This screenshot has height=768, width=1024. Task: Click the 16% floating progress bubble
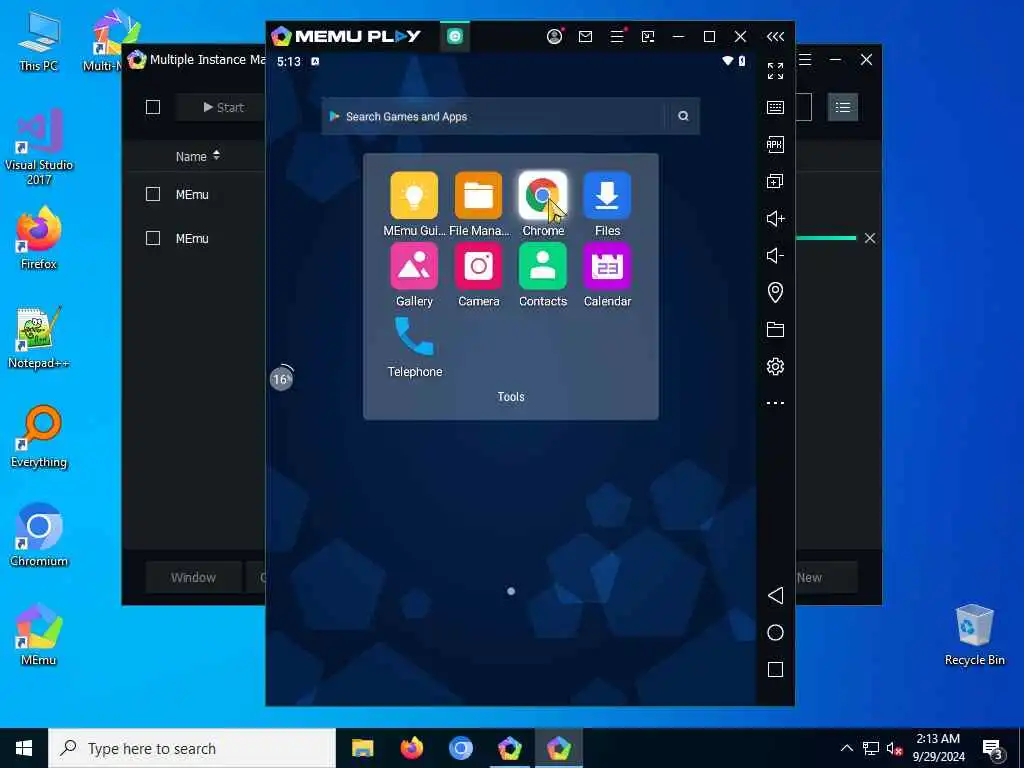tap(281, 378)
